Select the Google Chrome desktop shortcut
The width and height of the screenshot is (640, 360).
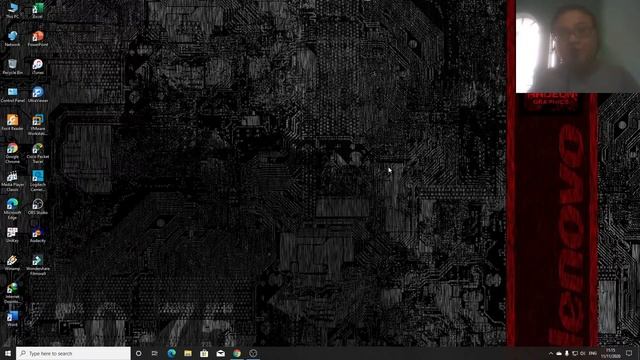tap(13, 153)
